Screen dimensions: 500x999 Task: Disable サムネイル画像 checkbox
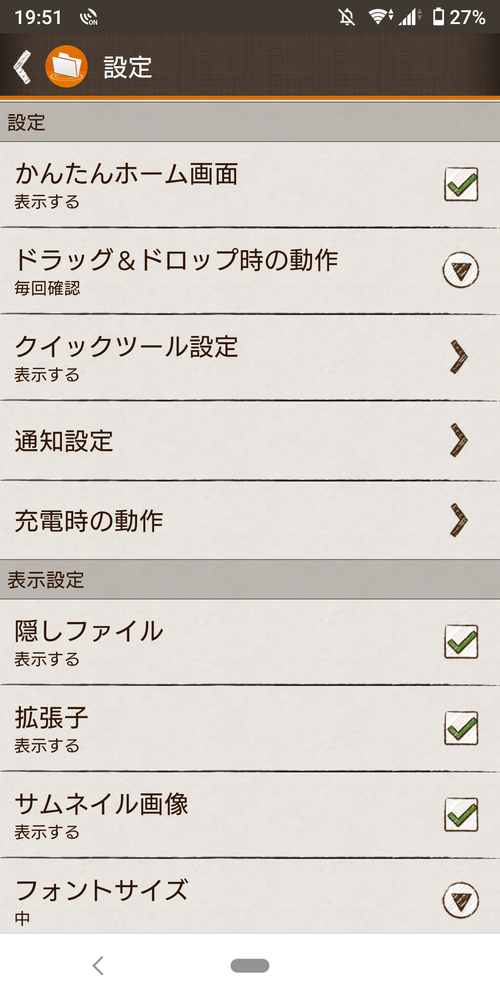tap(461, 815)
